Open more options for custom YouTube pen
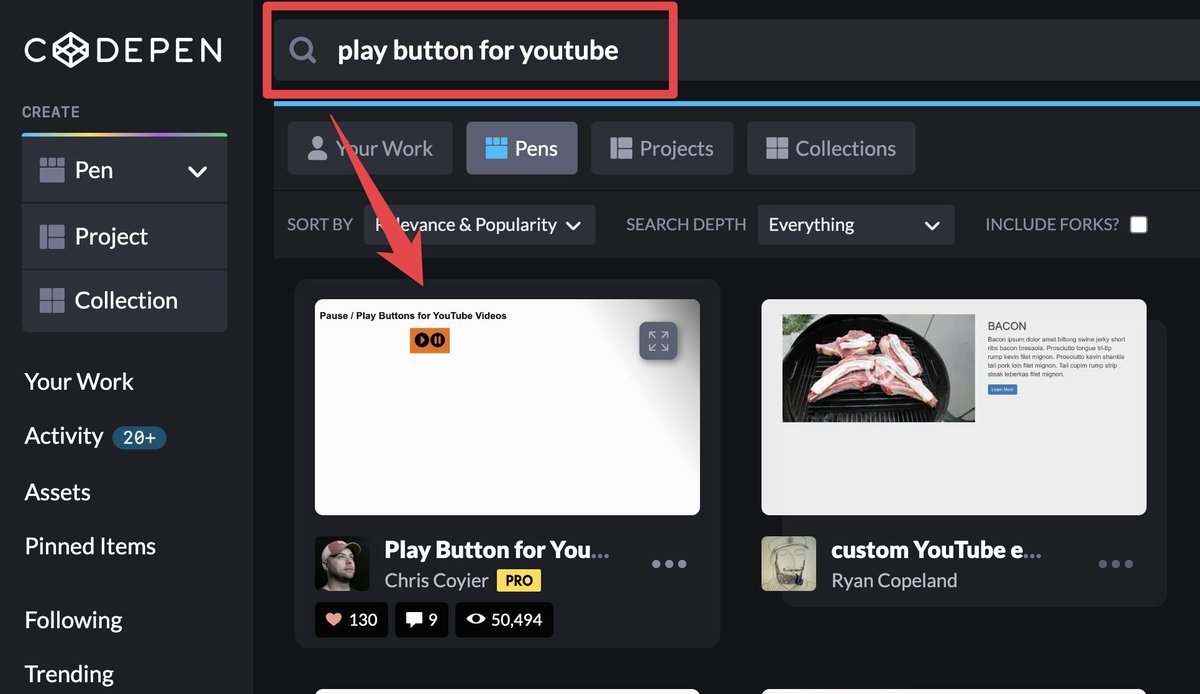1200x694 pixels. (1115, 564)
